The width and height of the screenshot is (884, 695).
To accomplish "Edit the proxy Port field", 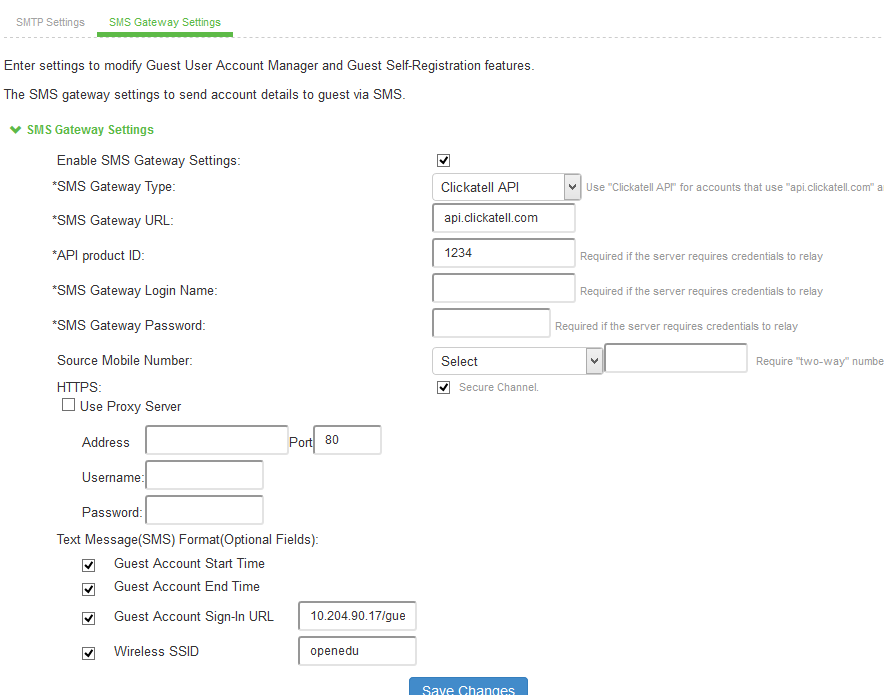I will tap(347, 440).
